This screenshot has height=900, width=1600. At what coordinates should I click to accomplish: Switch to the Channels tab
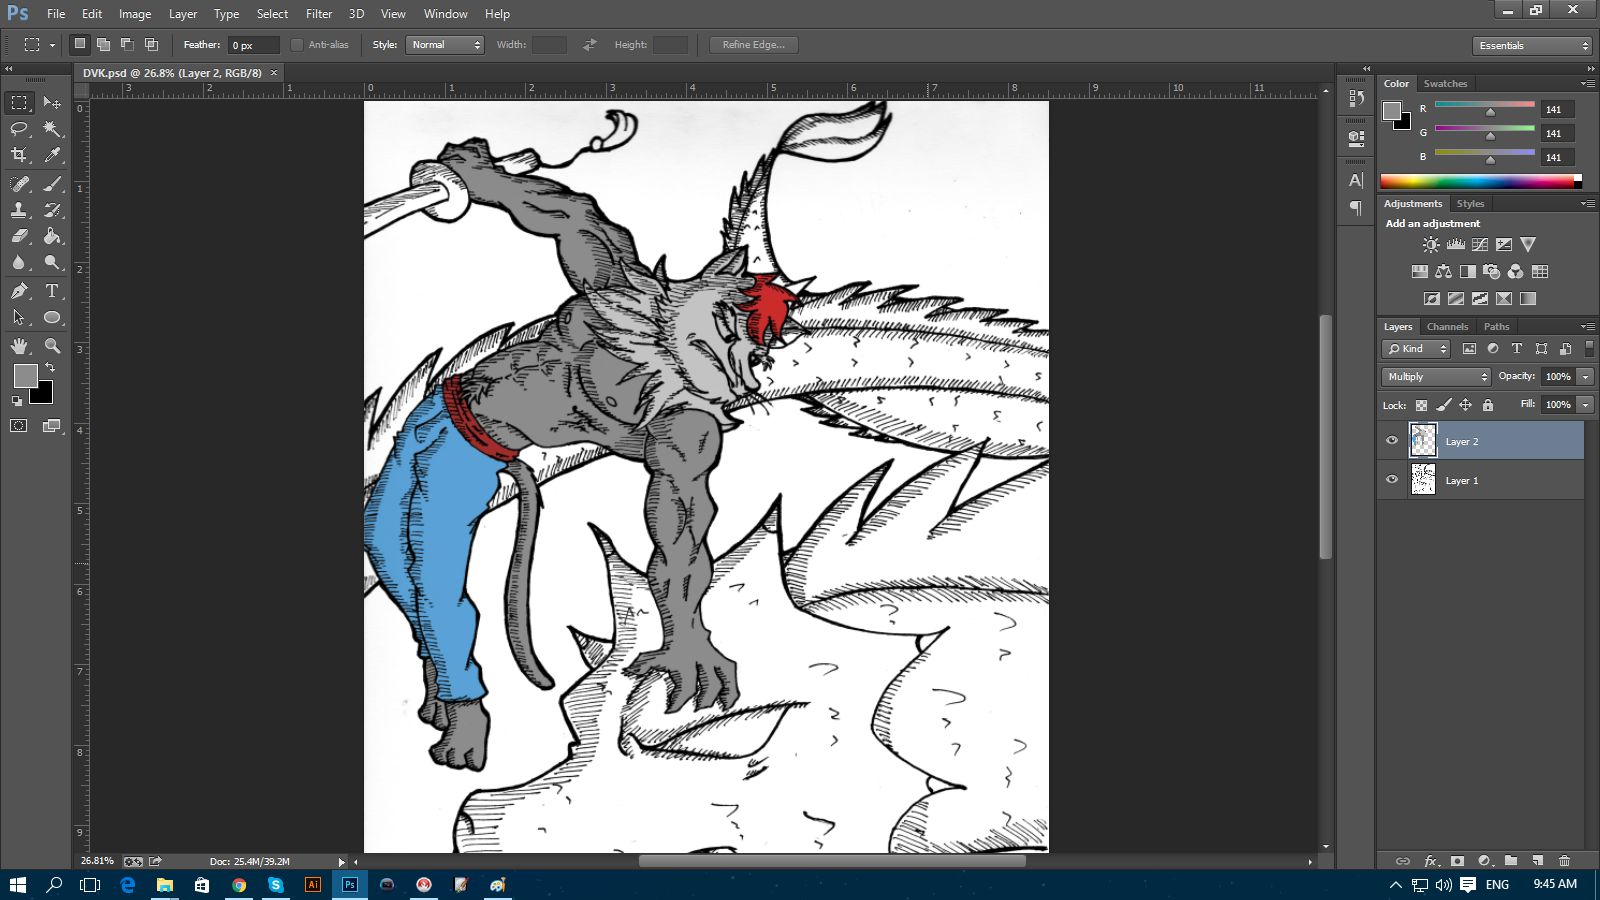point(1447,327)
